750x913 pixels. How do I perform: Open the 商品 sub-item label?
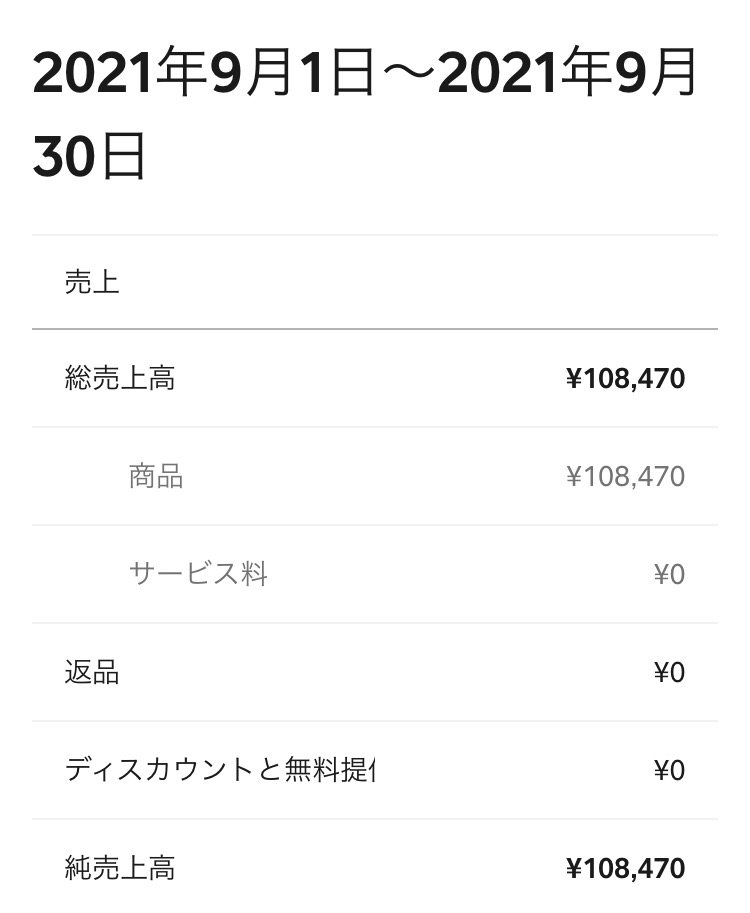(156, 476)
